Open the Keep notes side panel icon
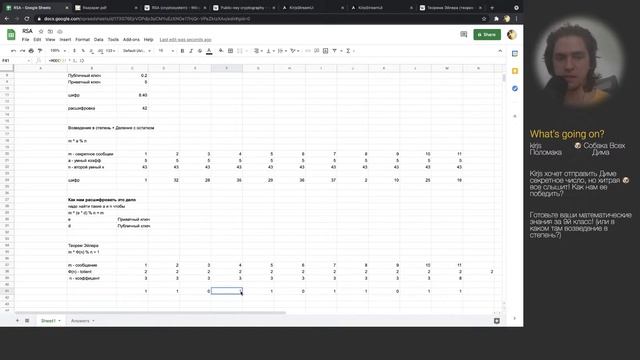 515,71
